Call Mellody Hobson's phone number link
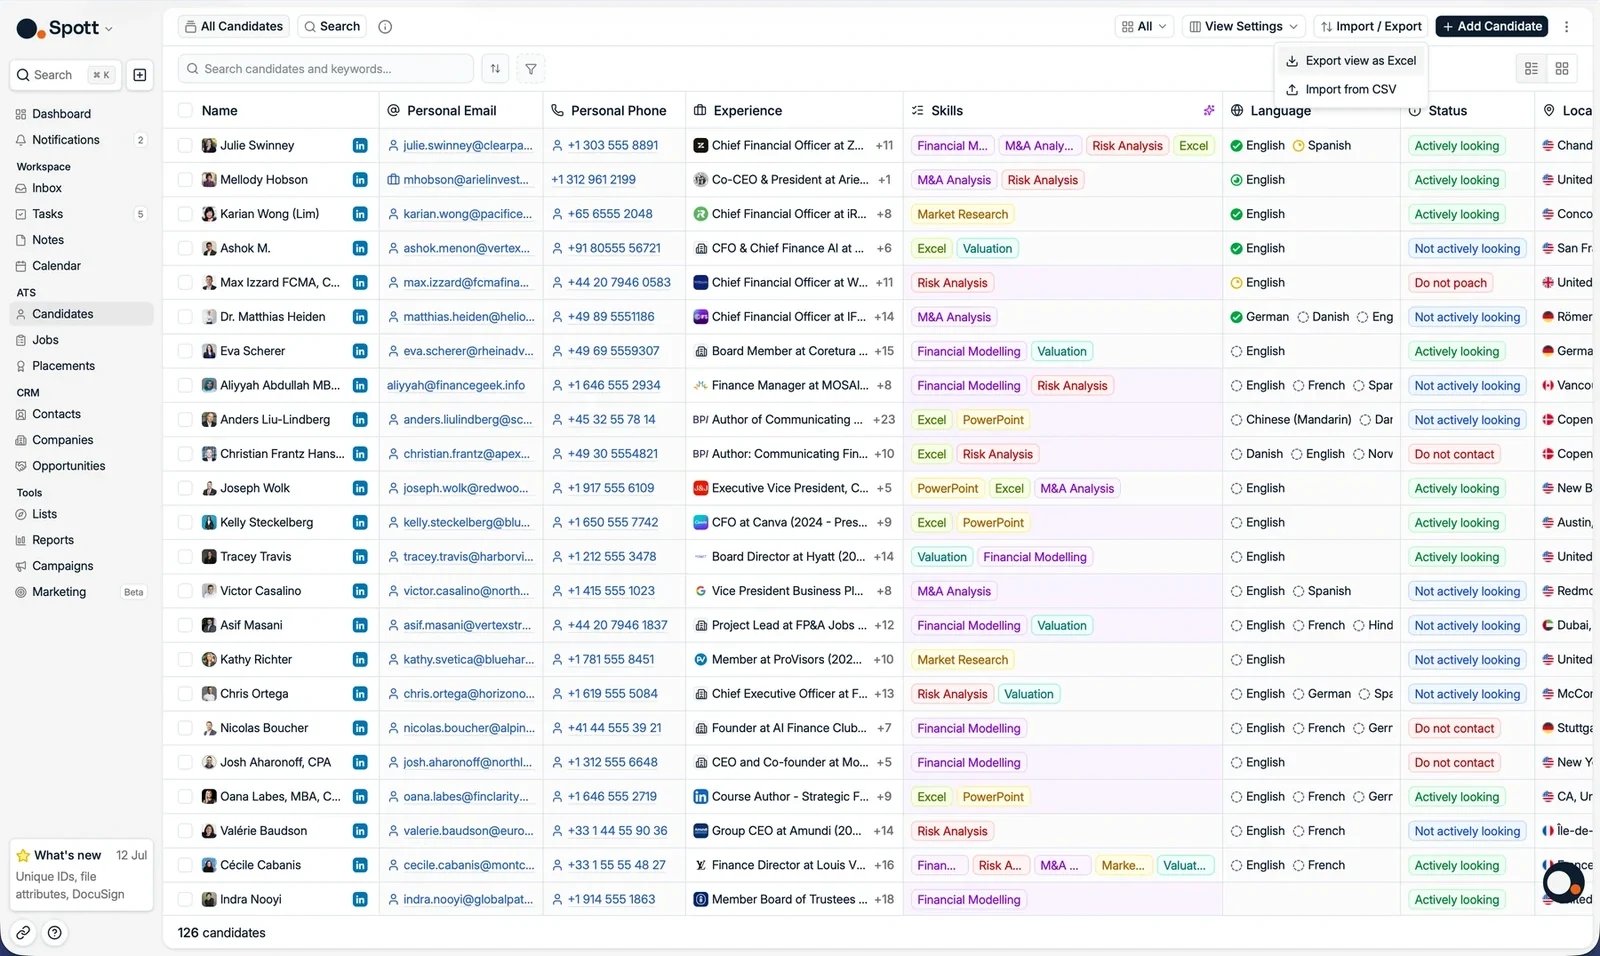 click(x=593, y=180)
